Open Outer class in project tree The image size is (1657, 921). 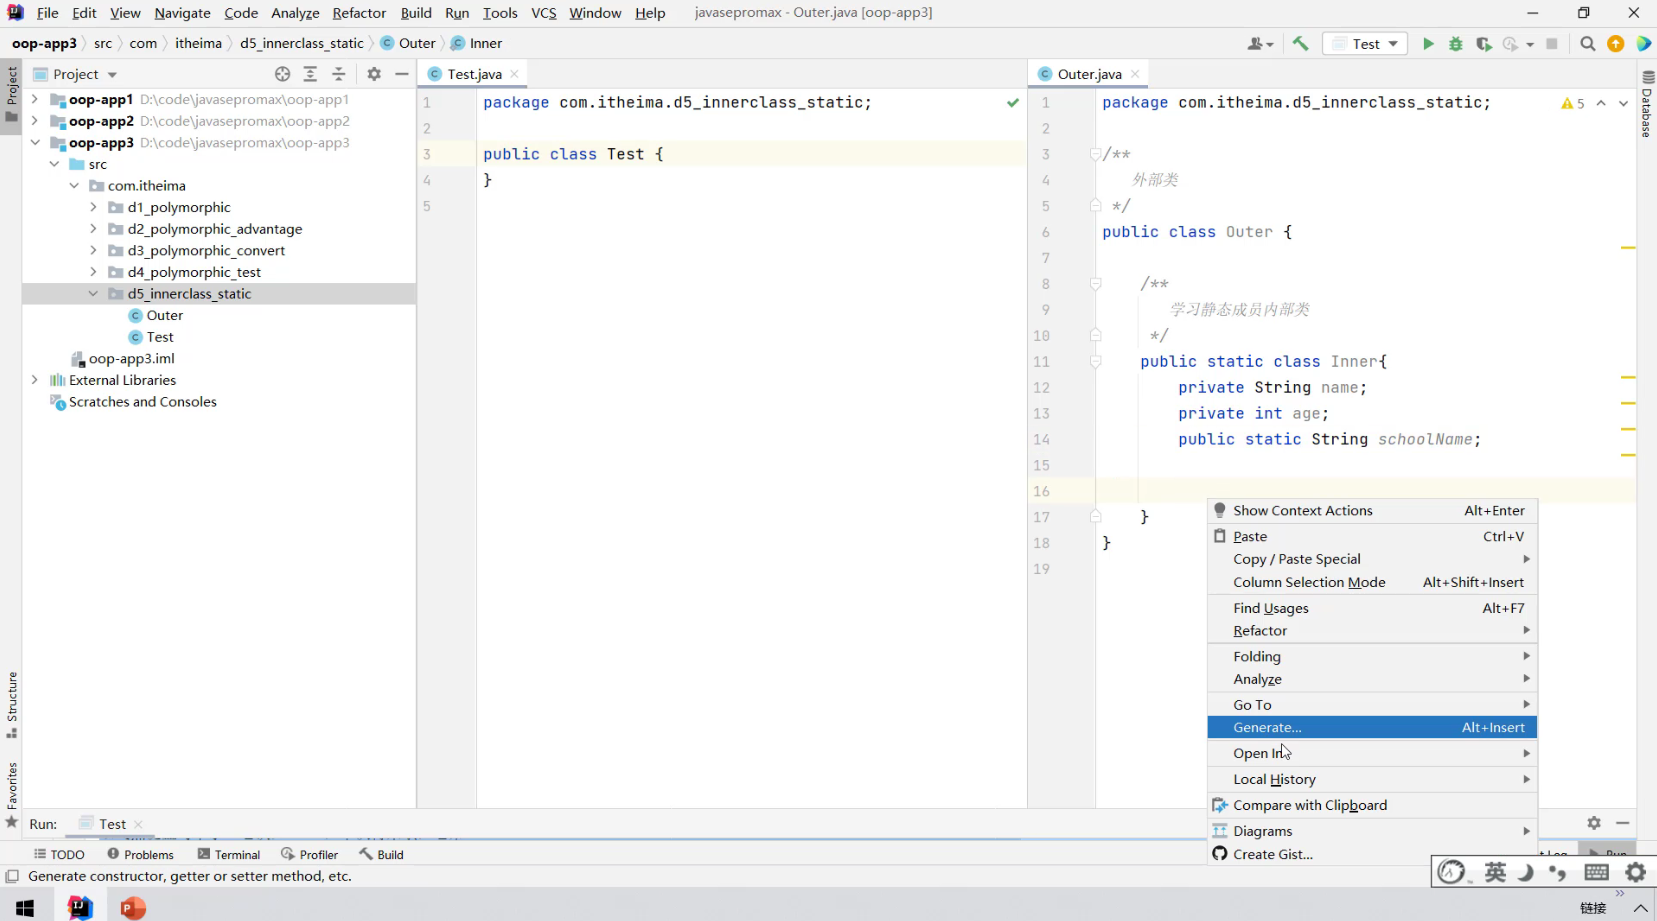[x=164, y=316]
